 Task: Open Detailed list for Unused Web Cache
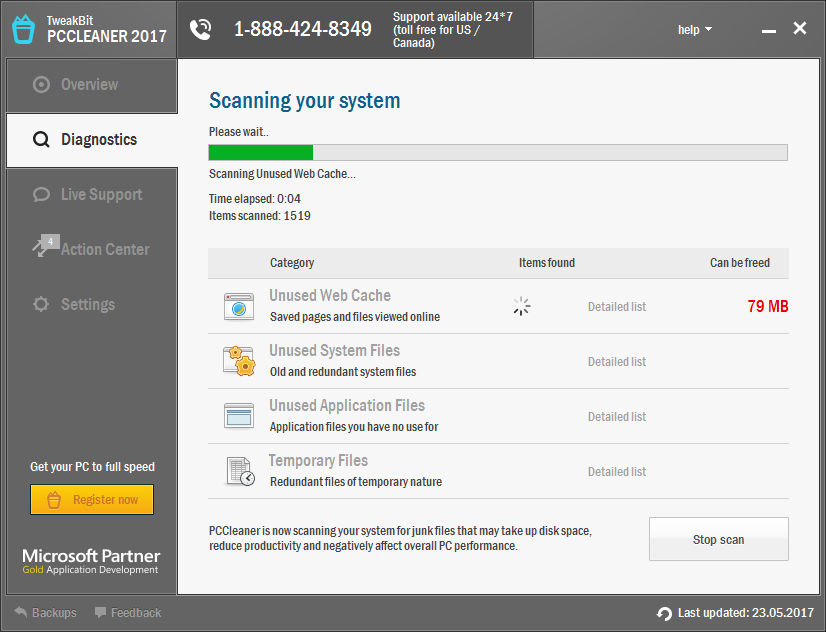click(x=616, y=306)
